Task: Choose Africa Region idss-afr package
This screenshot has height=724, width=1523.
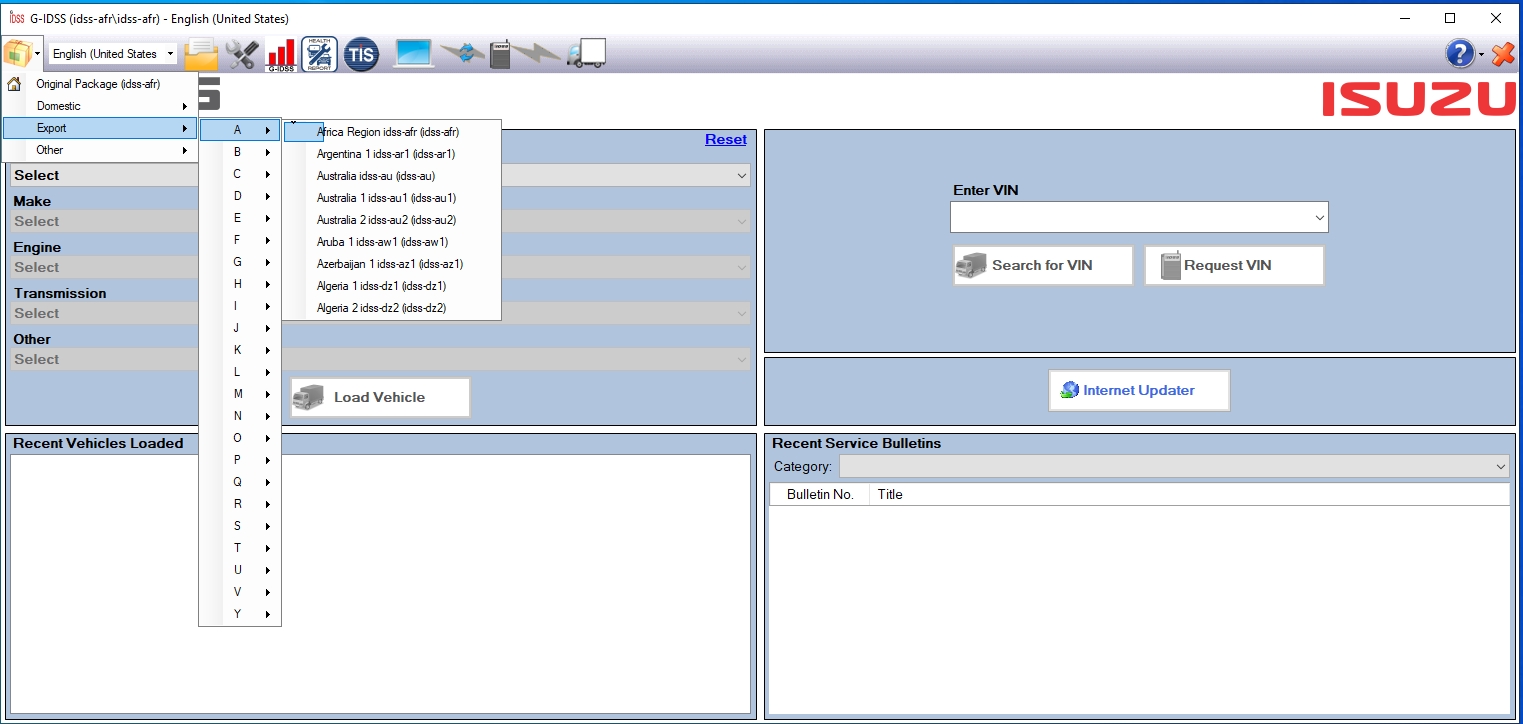Action: tap(392, 132)
